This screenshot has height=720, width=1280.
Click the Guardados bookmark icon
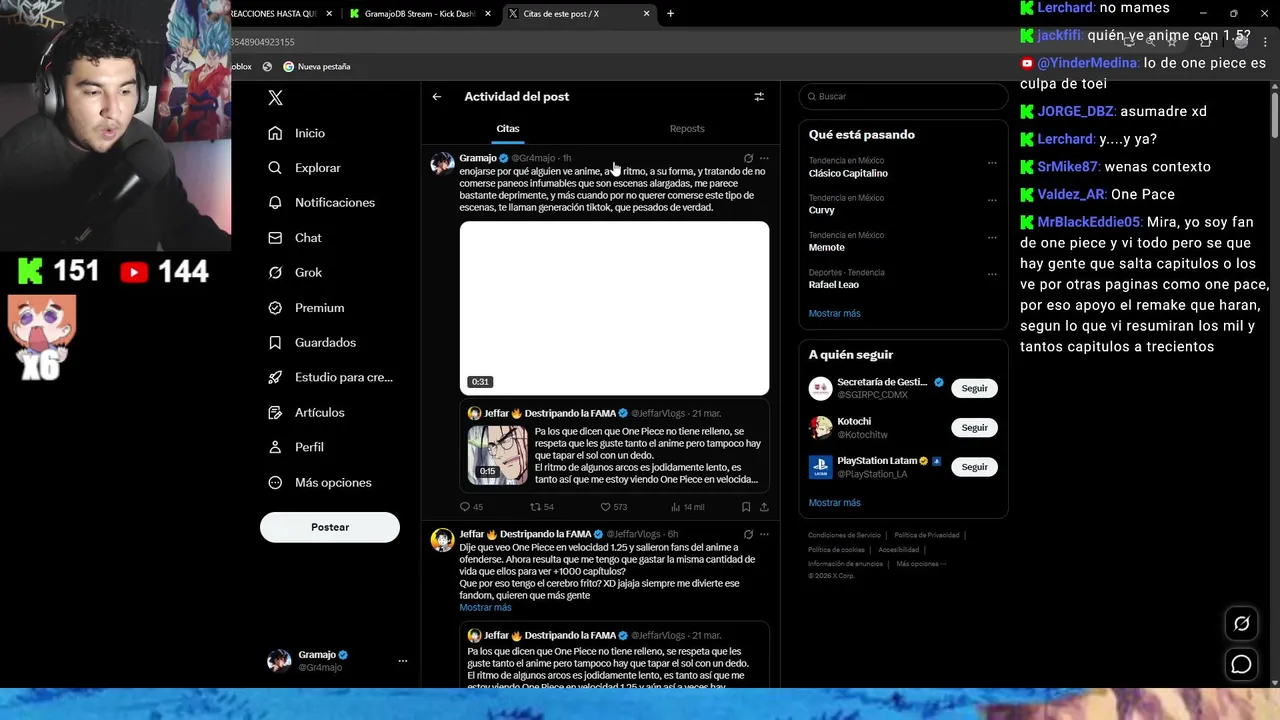tap(275, 343)
